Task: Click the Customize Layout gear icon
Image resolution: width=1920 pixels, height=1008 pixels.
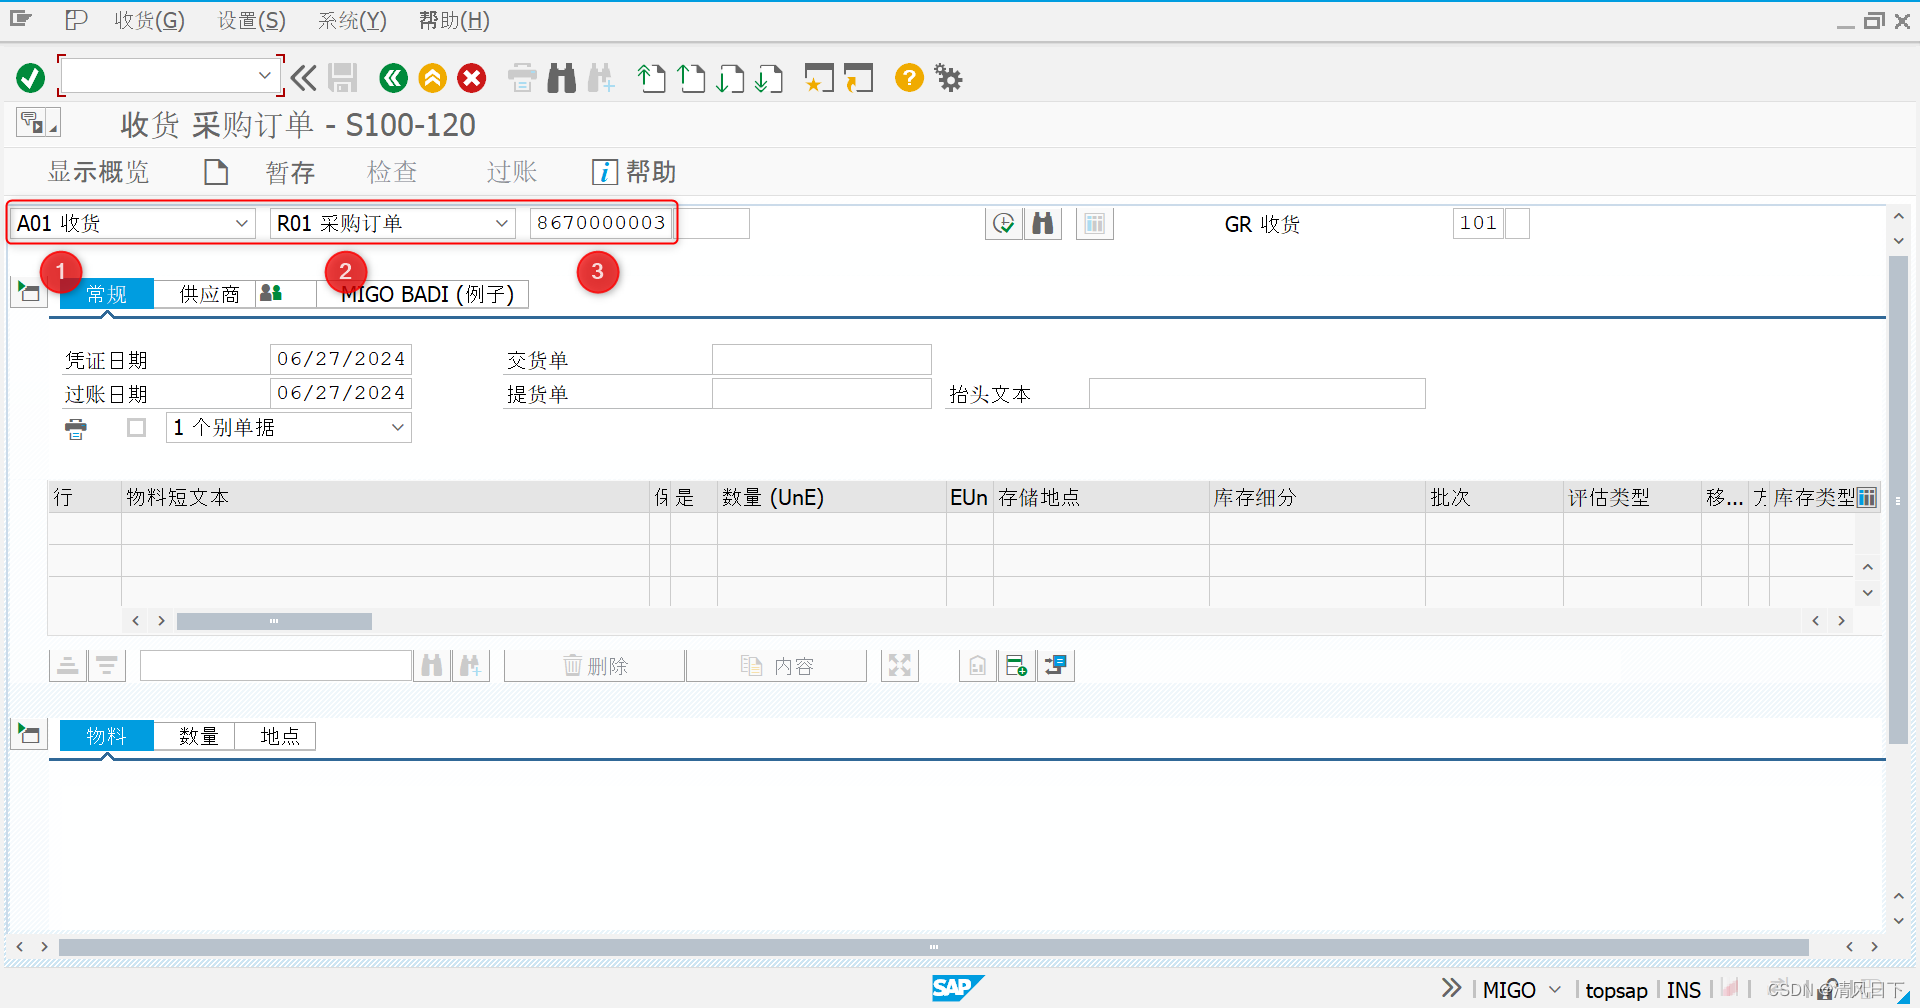Action: [x=948, y=78]
